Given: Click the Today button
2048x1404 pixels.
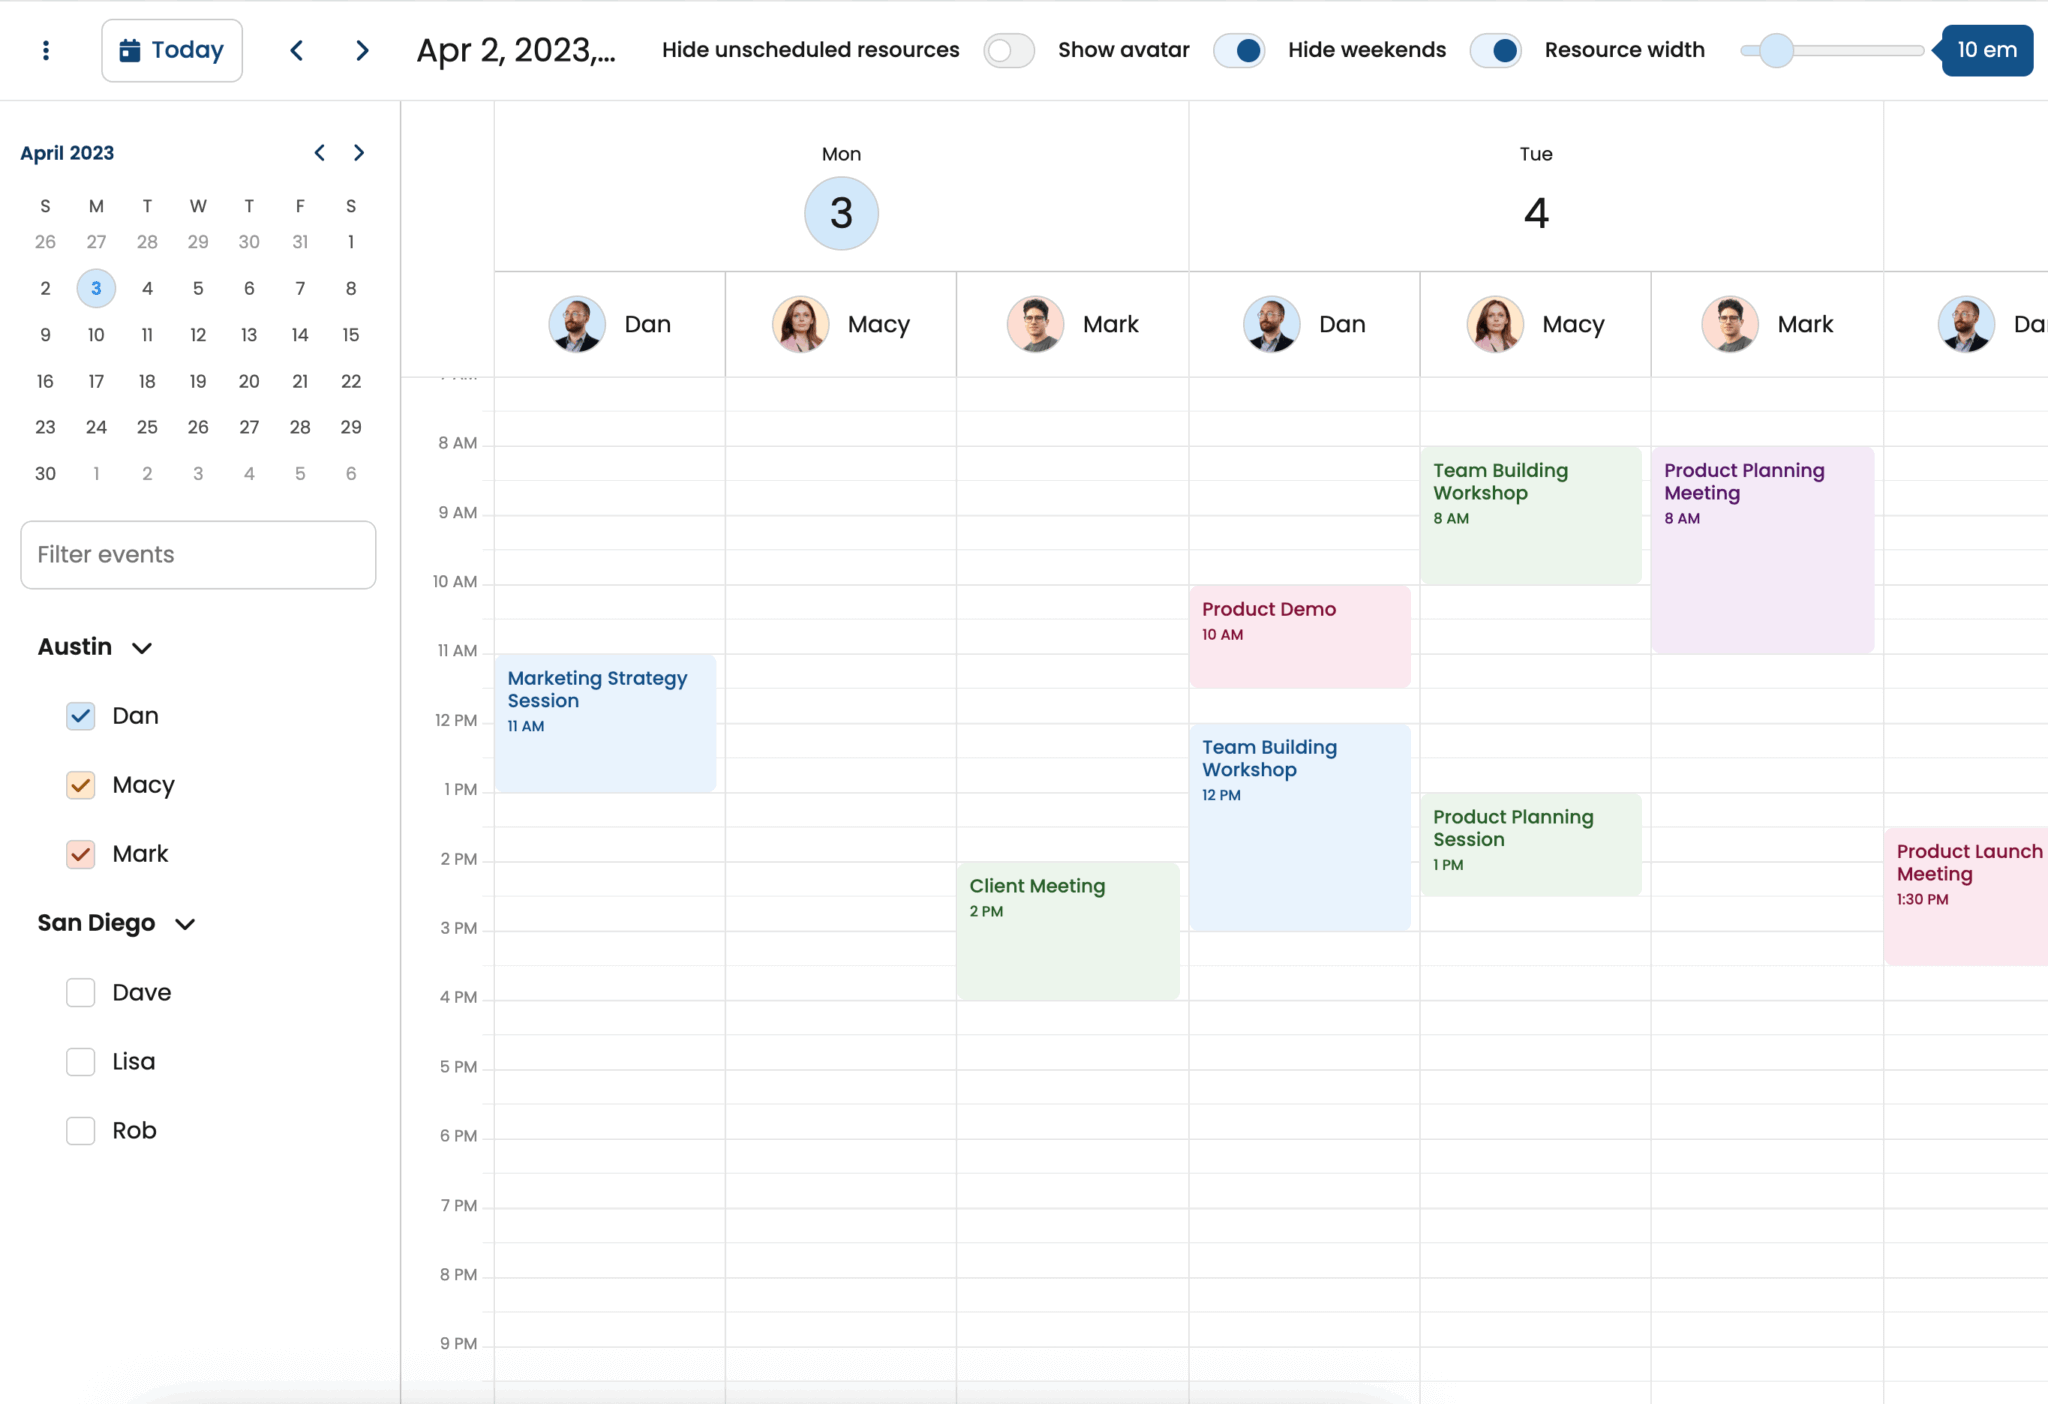Looking at the screenshot, I should coord(172,50).
